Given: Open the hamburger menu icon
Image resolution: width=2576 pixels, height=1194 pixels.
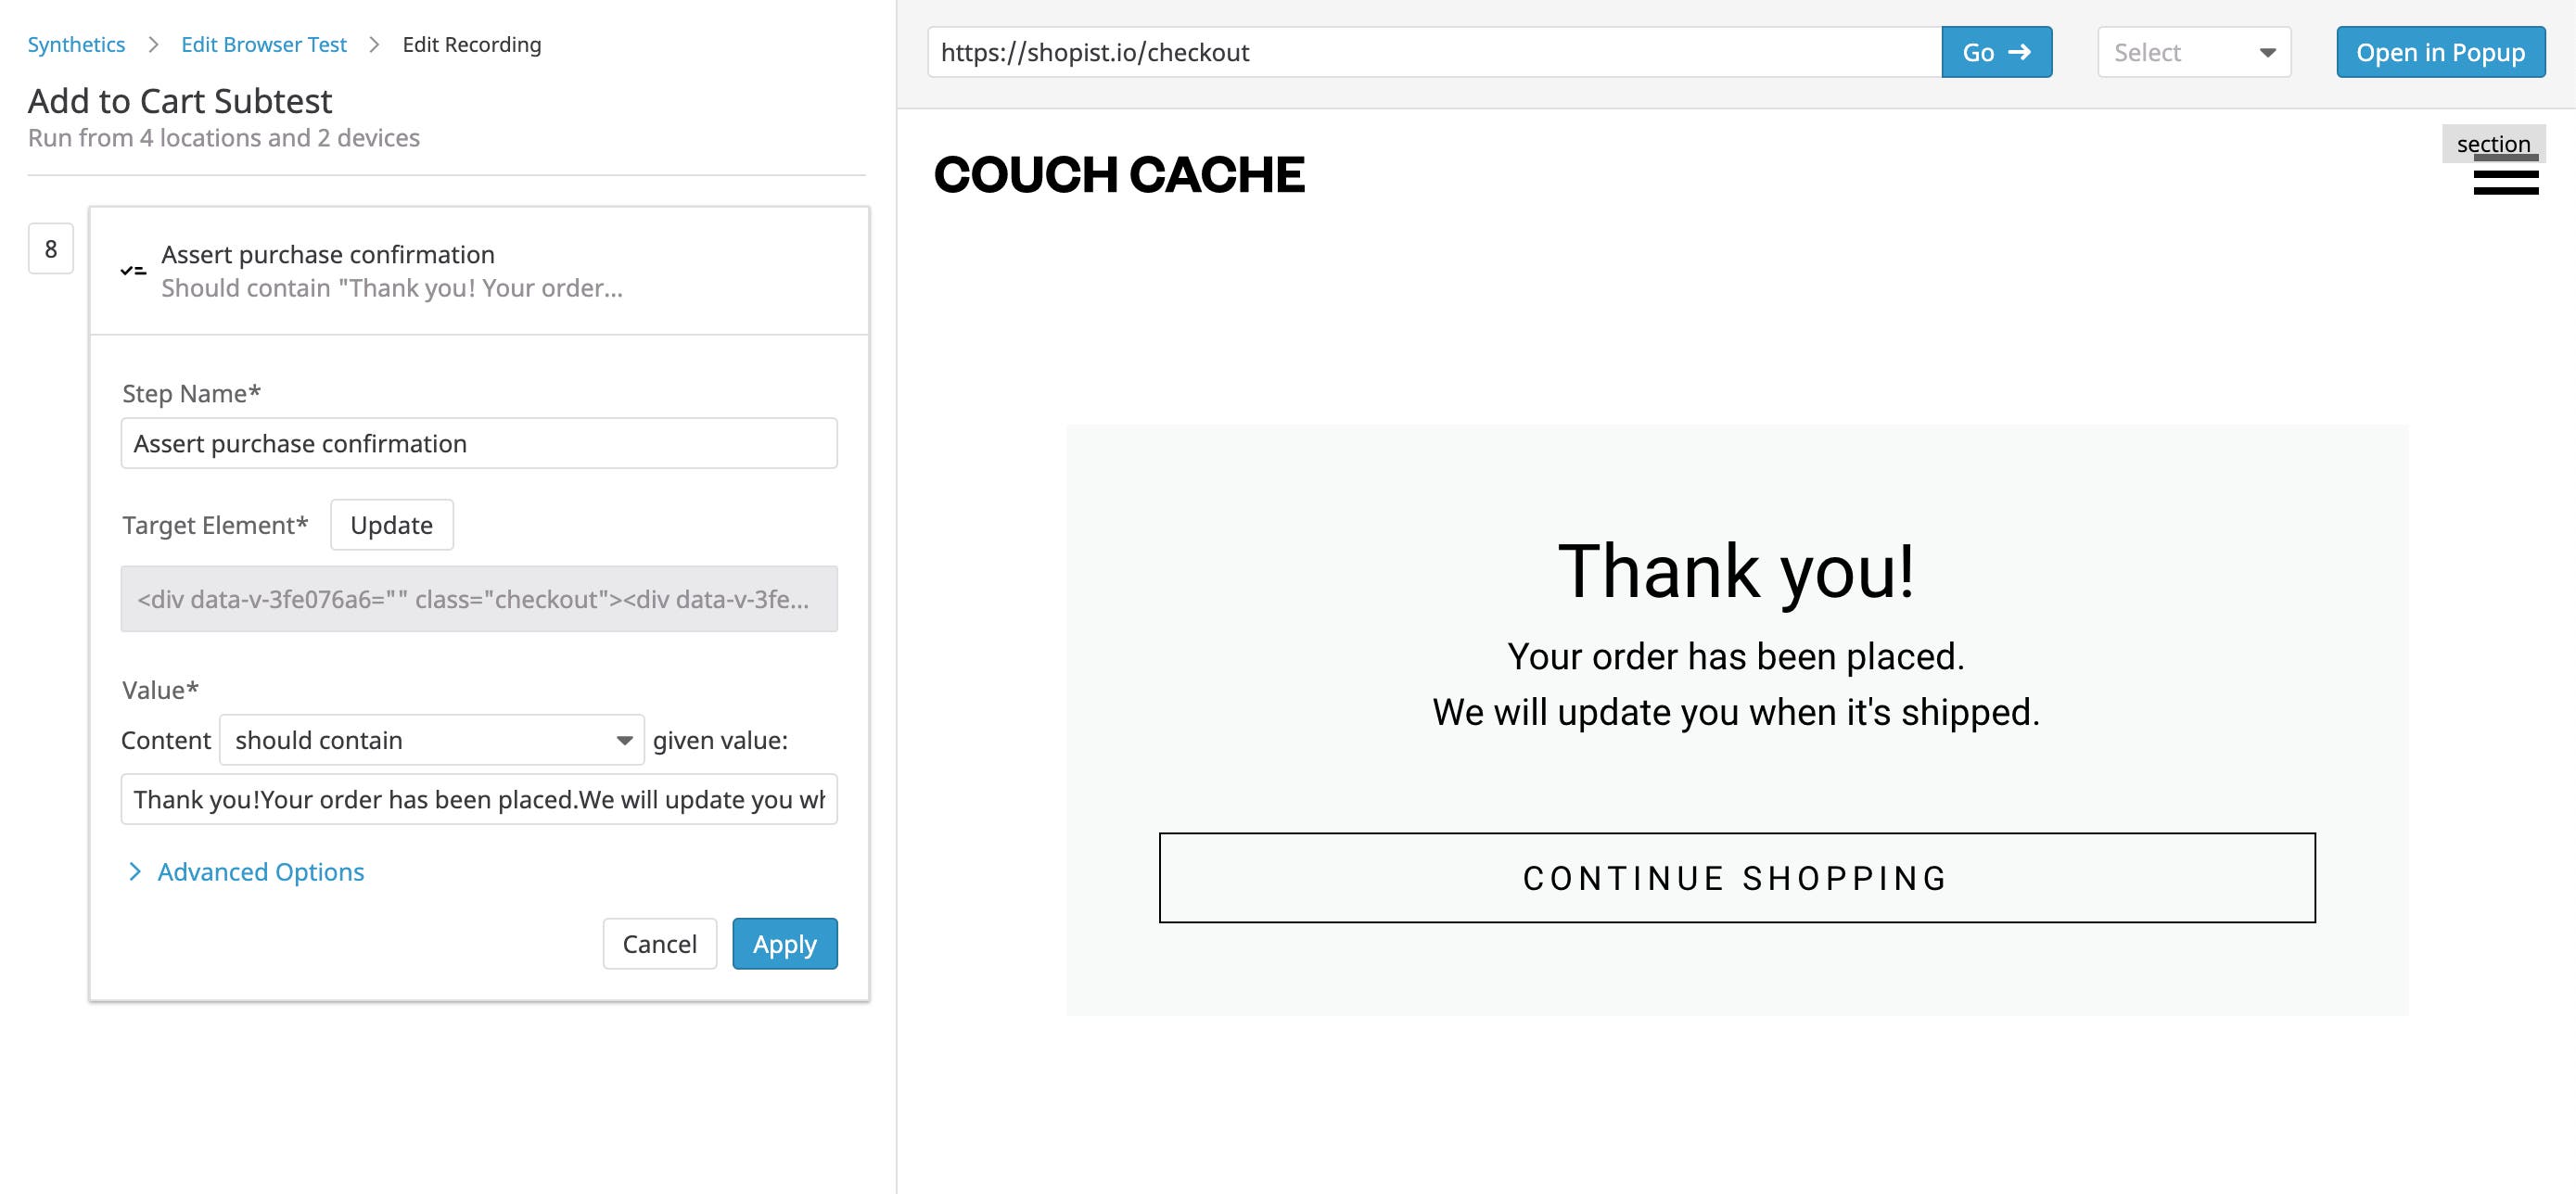Looking at the screenshot, I should click(x=2505, y=179).
